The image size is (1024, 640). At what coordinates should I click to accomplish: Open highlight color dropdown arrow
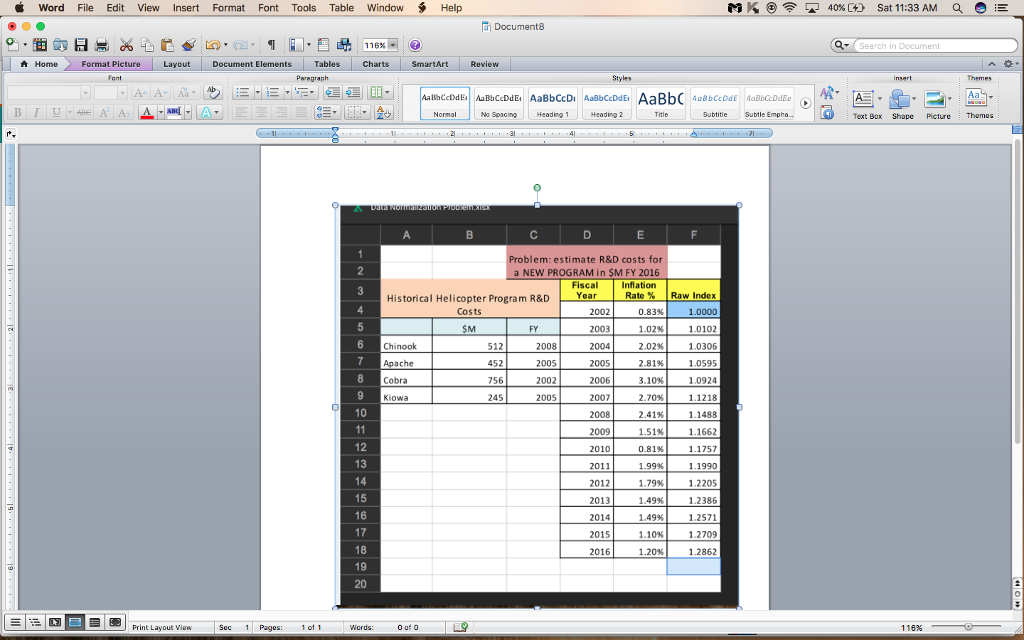coord(188,112)
